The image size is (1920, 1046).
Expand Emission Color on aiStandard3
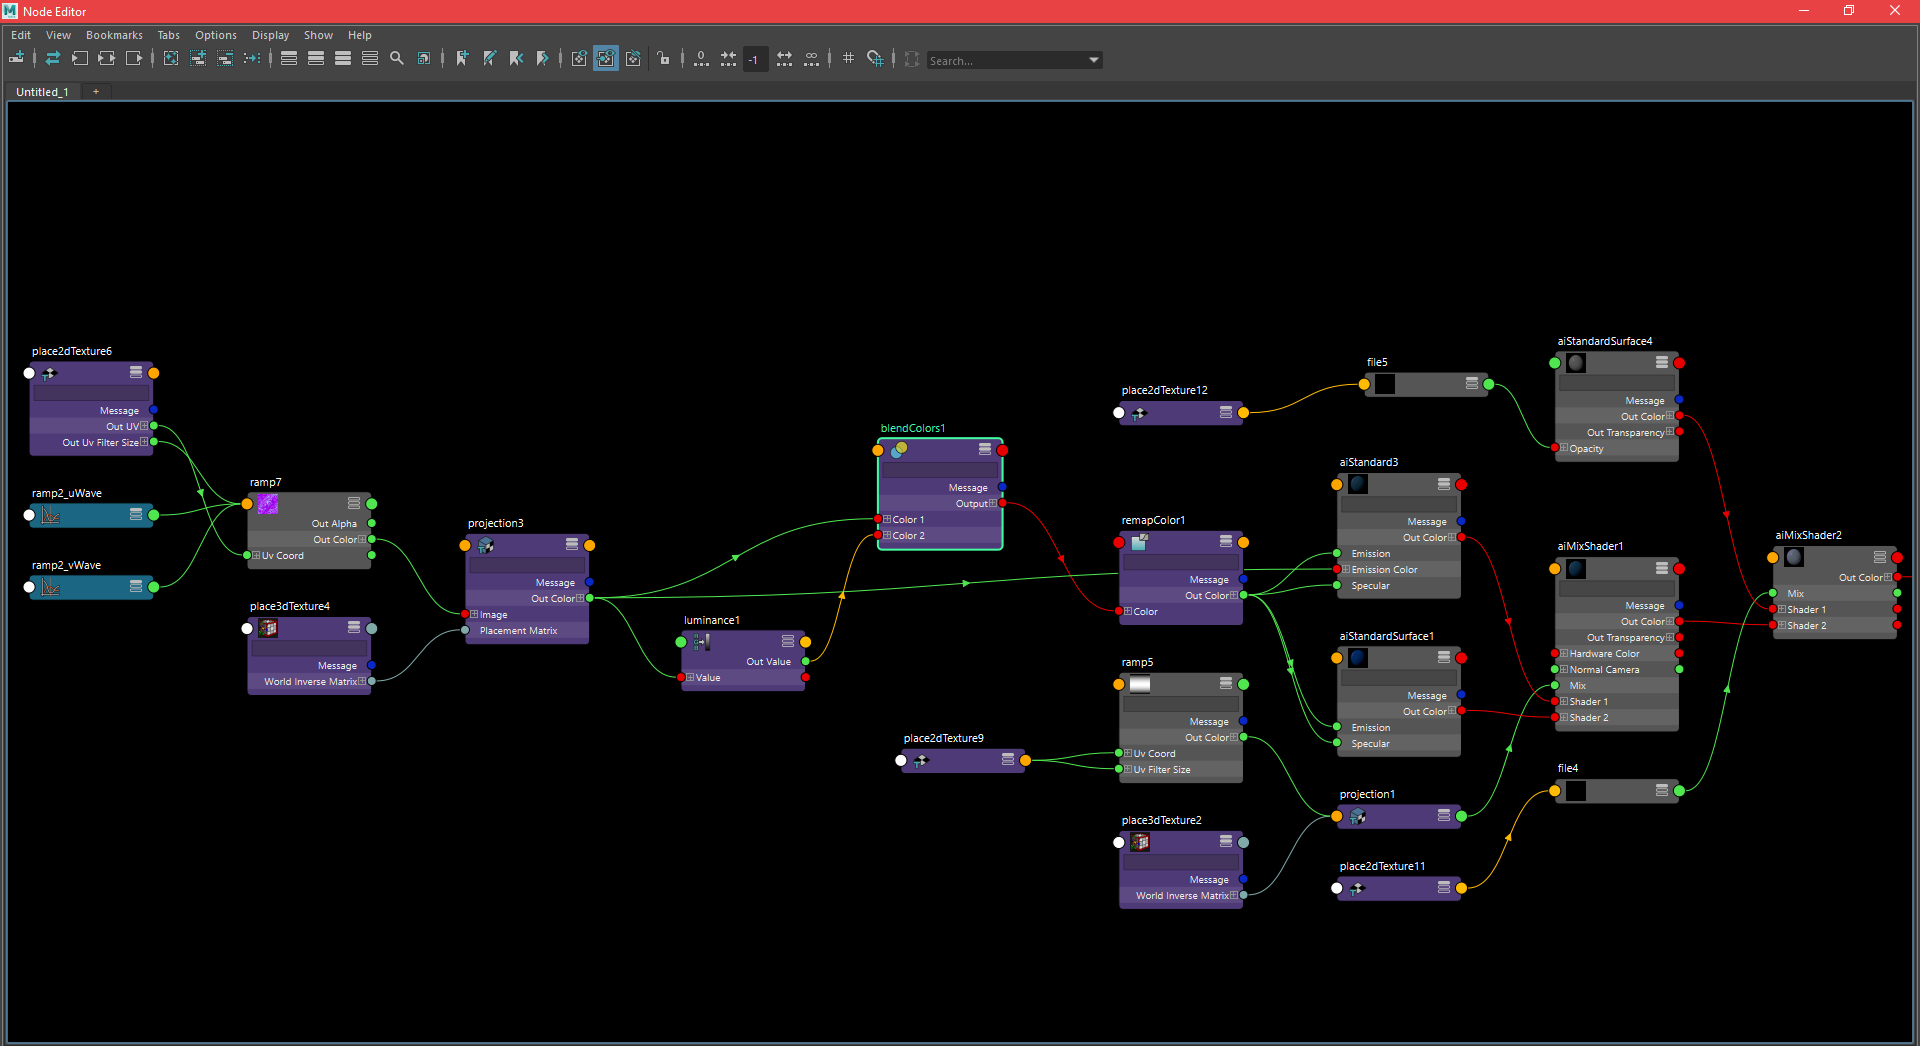pos(1346,570)
